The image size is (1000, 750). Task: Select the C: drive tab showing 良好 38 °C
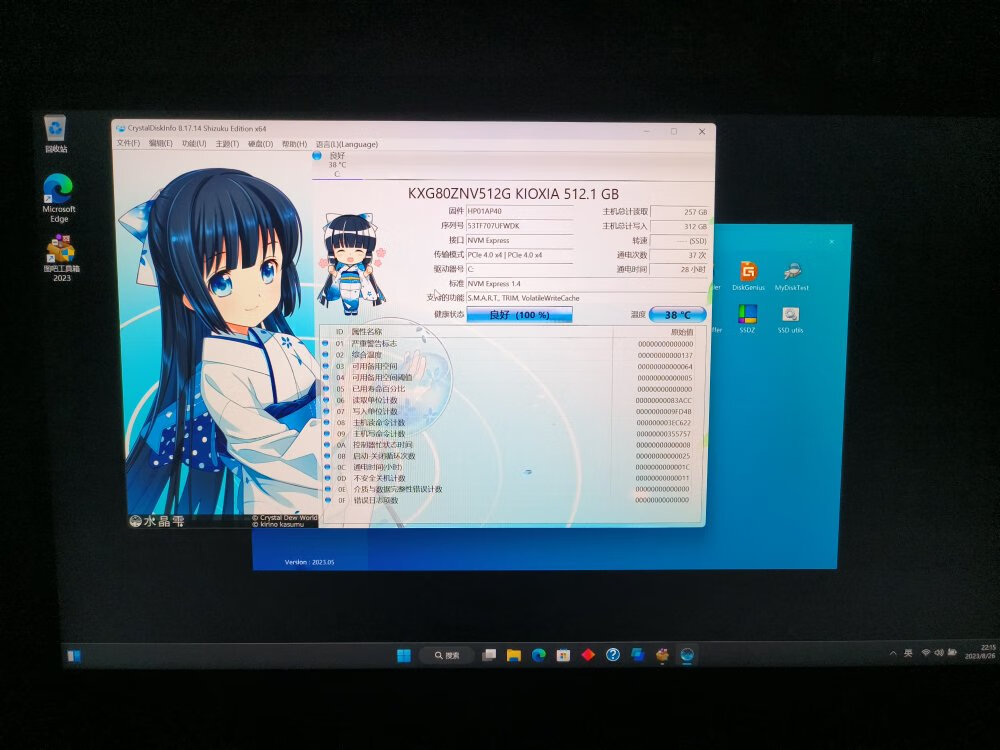336,164
